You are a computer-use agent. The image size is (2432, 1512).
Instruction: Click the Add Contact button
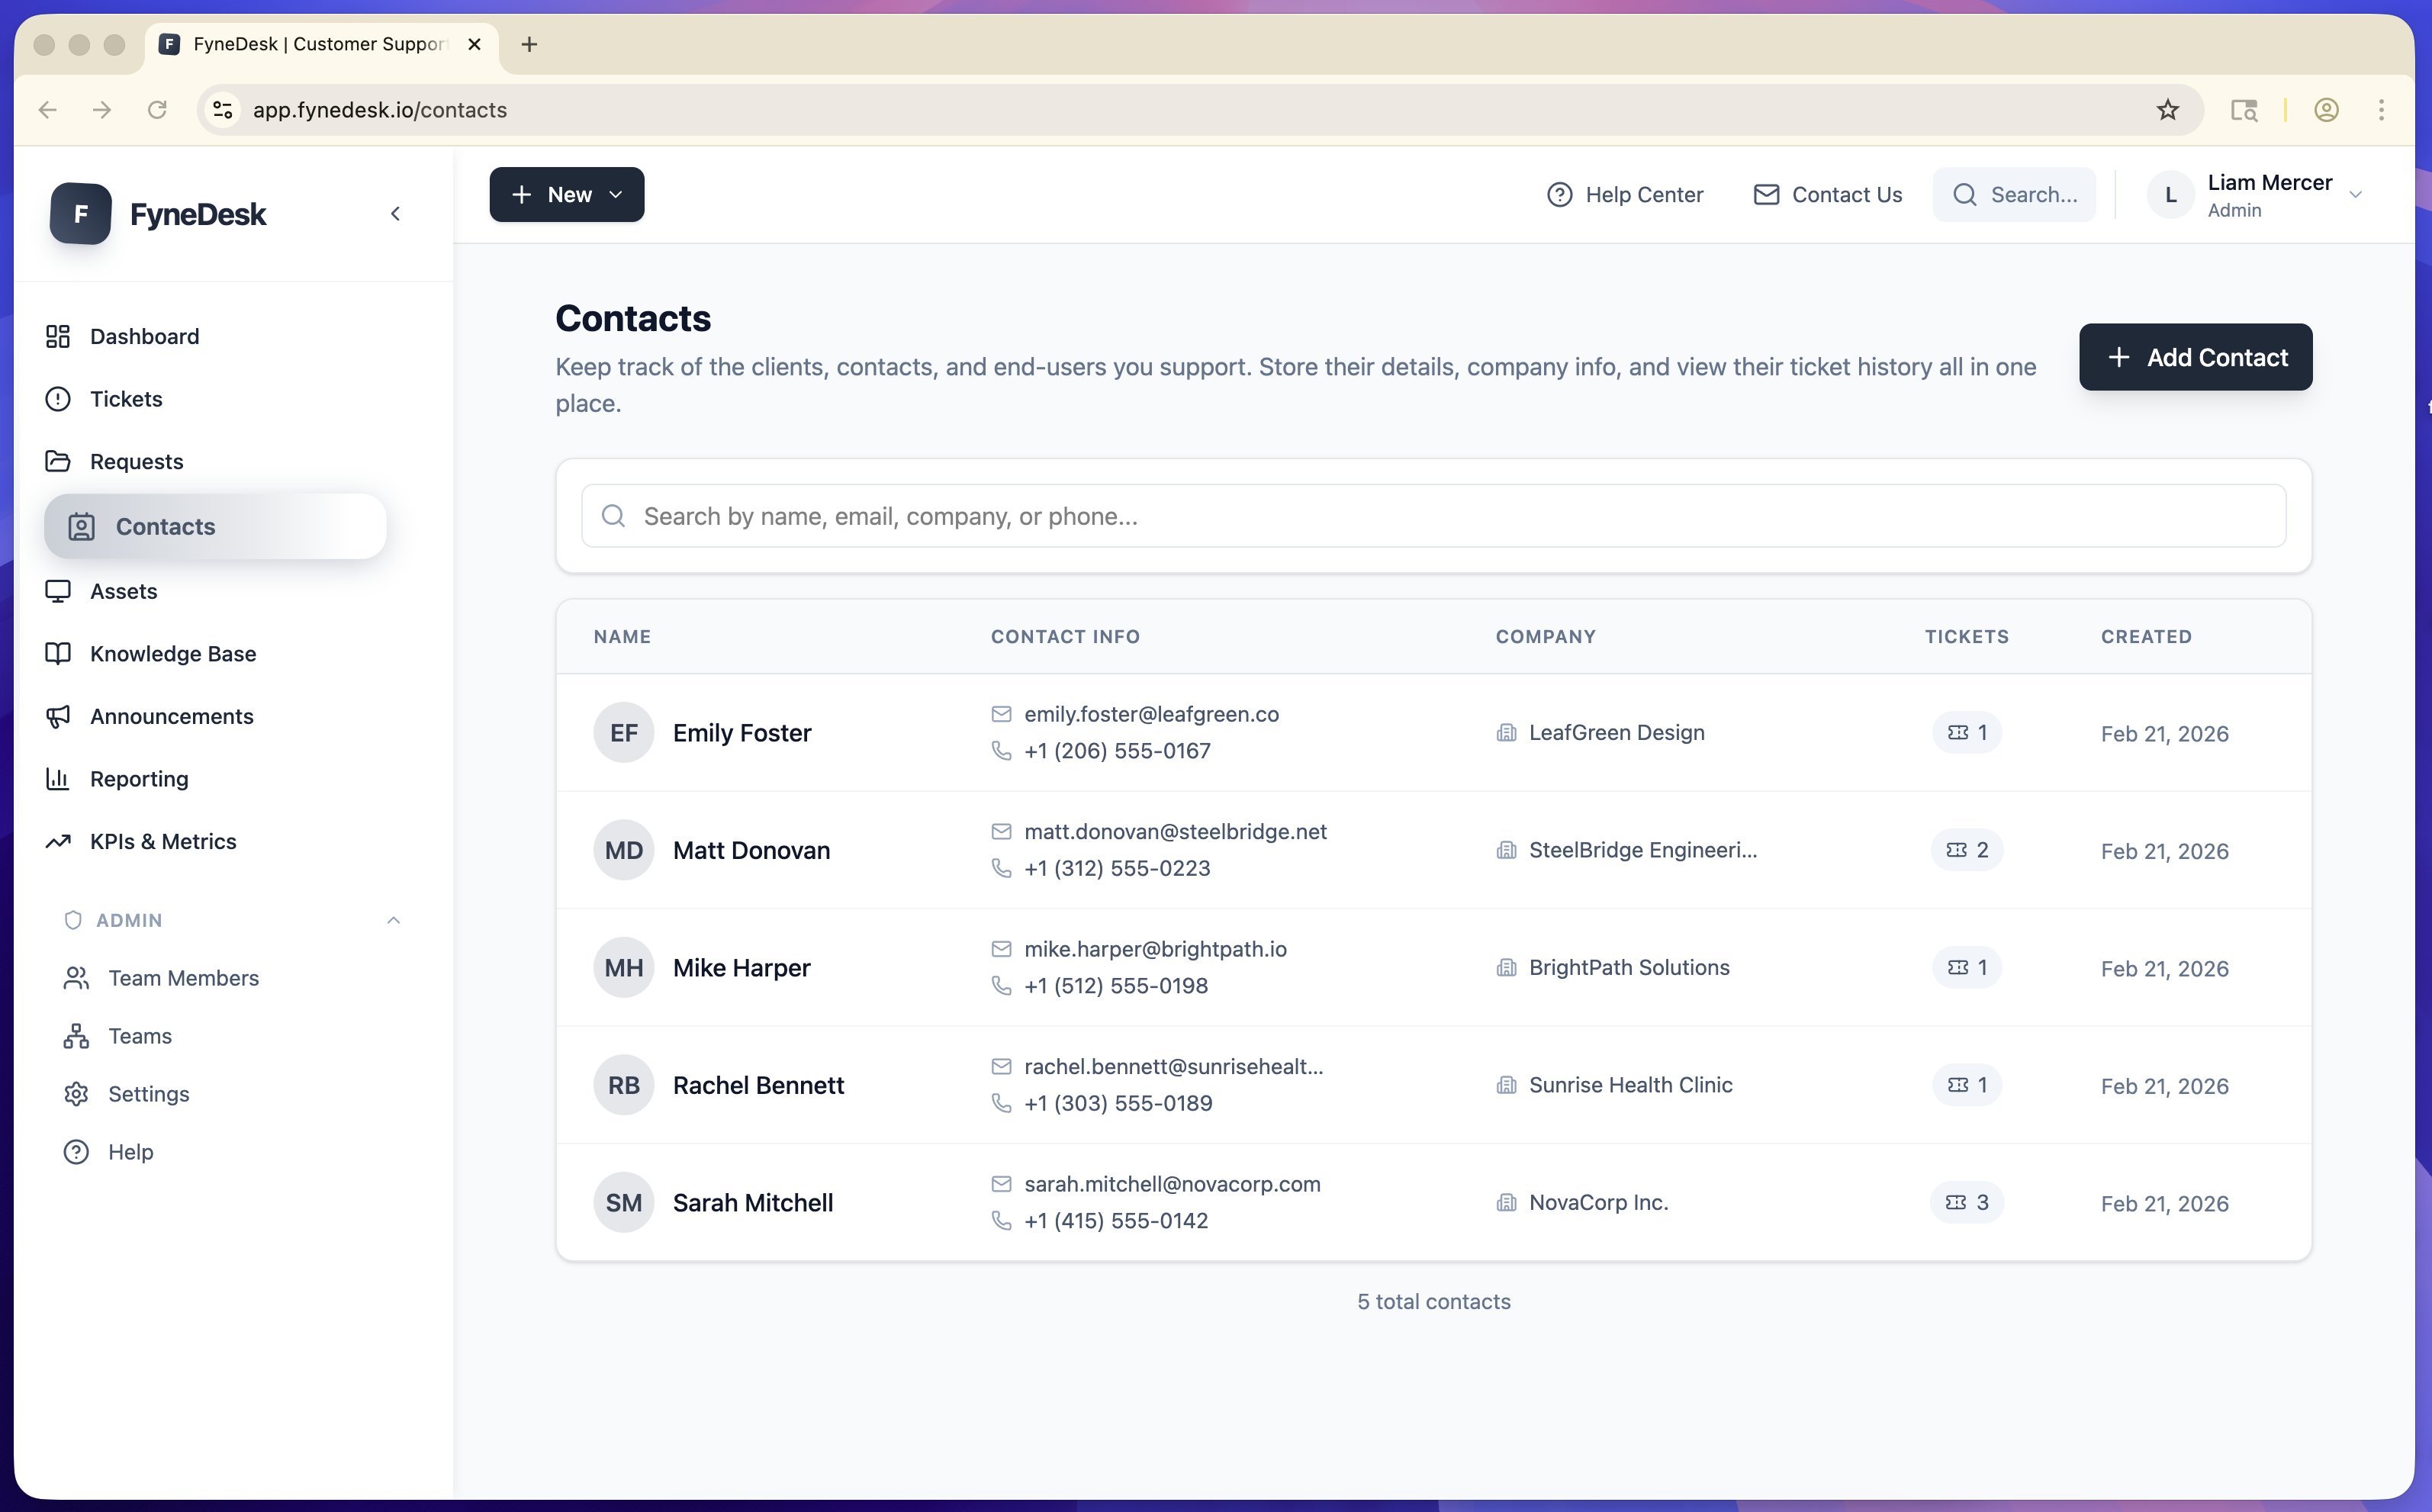2195,357
